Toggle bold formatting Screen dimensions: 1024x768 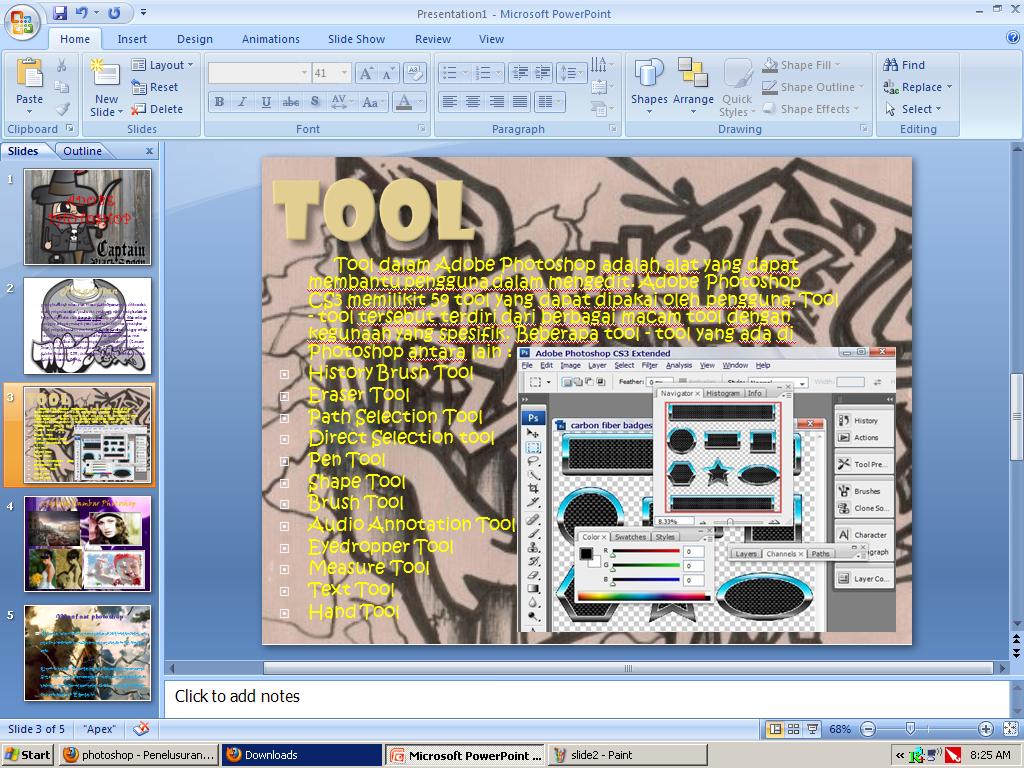[218, 102]
